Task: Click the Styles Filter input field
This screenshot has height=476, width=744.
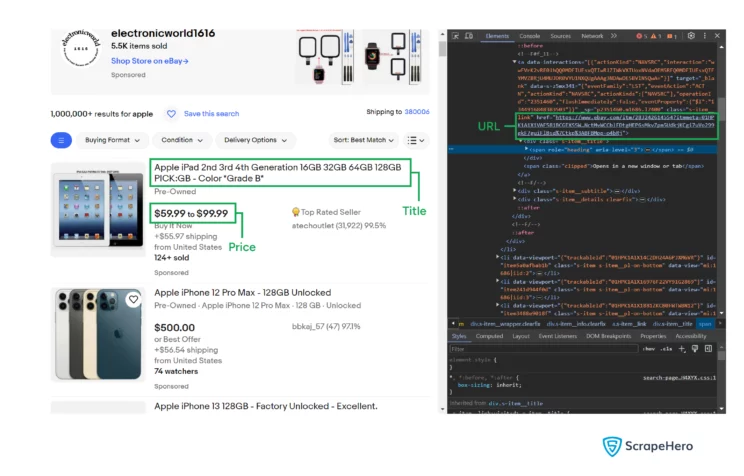Action: 543,349
